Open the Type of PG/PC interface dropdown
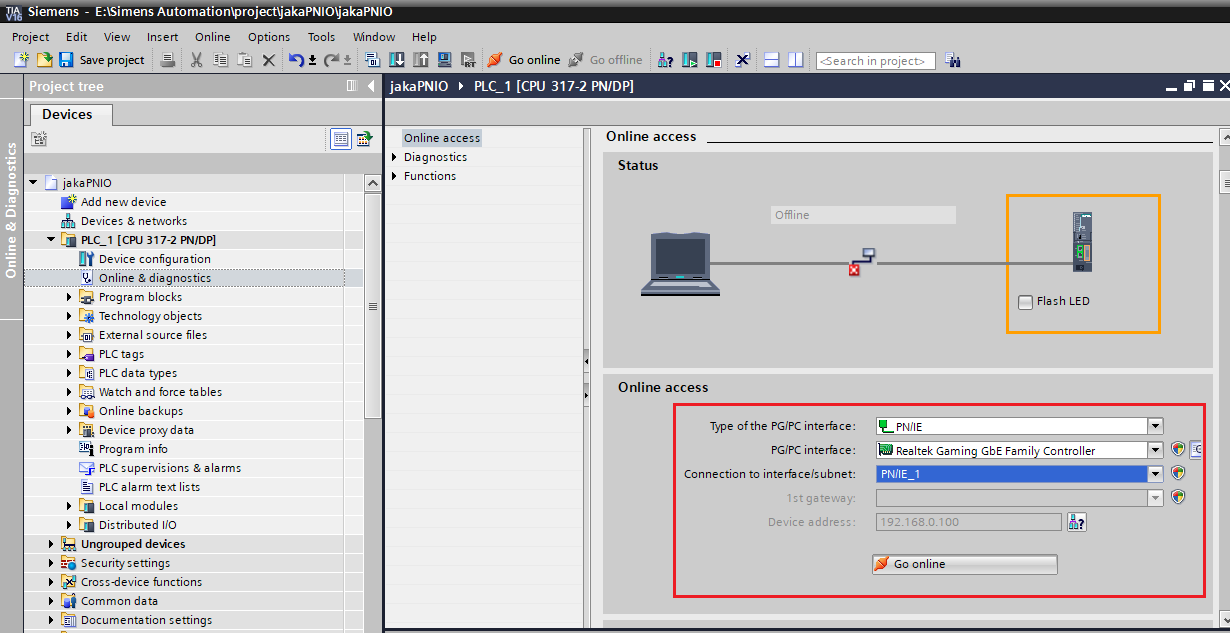Viewport: 1230px width, 633px height. pos(1155,426)
